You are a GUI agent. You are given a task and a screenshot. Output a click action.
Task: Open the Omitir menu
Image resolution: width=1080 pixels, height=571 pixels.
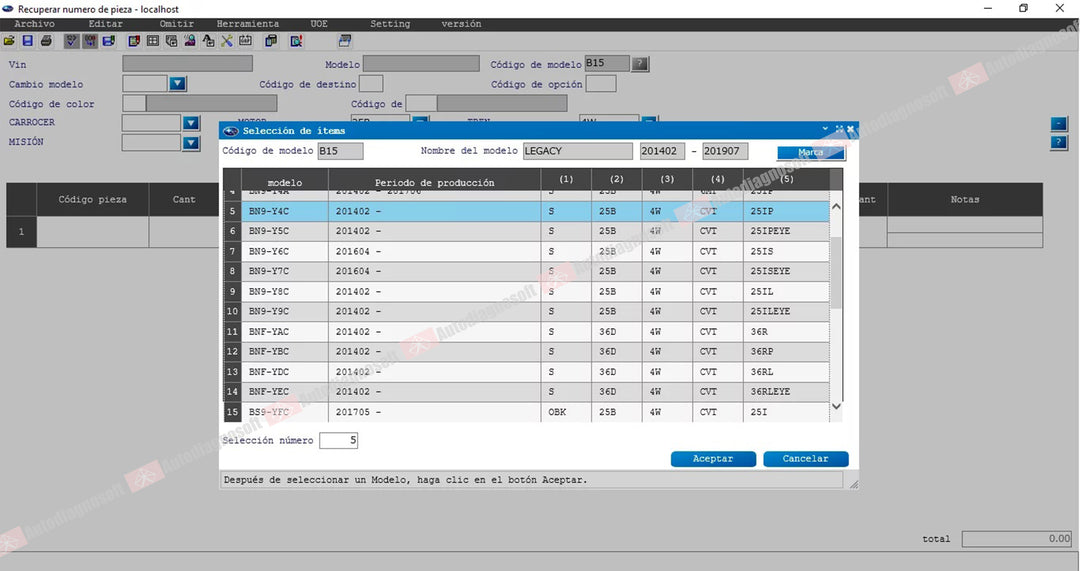pyautogui.click(x=176, y=23)
